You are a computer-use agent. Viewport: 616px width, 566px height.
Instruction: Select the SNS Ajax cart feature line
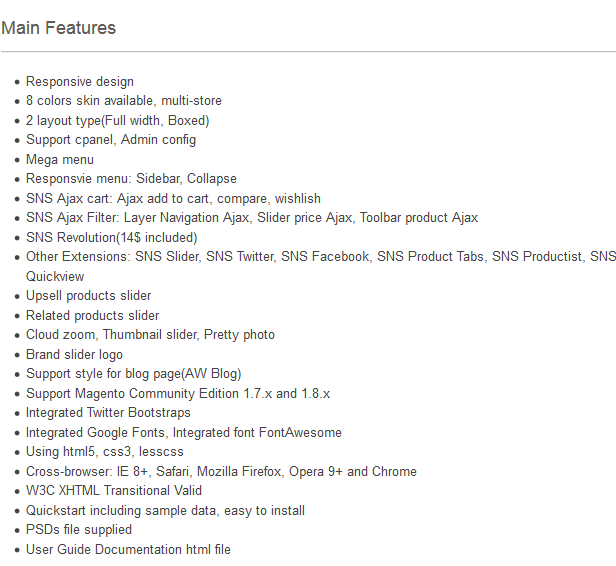click(x=173, y=199)
